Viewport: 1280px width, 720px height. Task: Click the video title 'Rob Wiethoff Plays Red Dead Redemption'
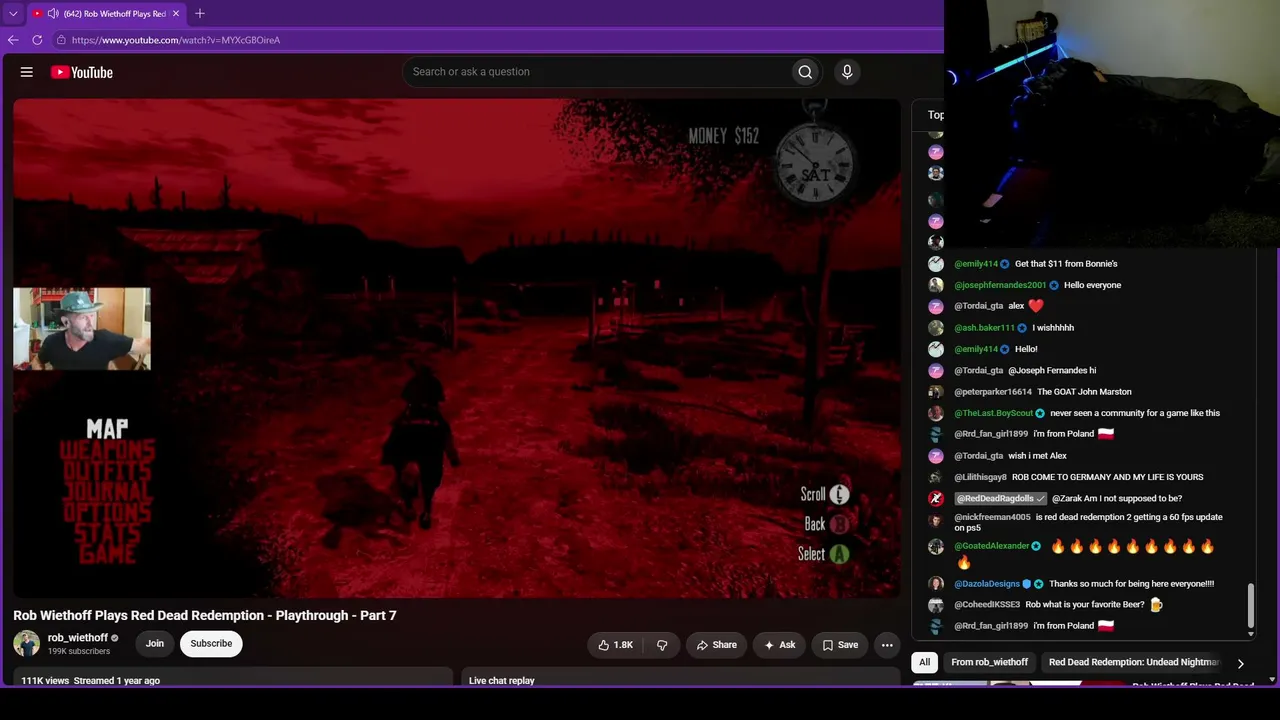[x=205, y=615]
